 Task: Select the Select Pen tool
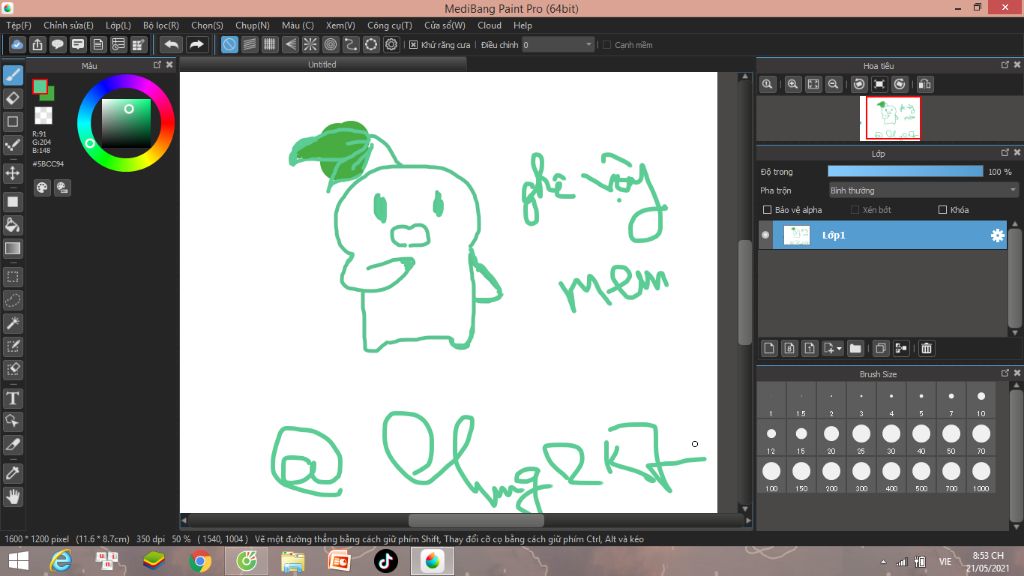point(13,346)
